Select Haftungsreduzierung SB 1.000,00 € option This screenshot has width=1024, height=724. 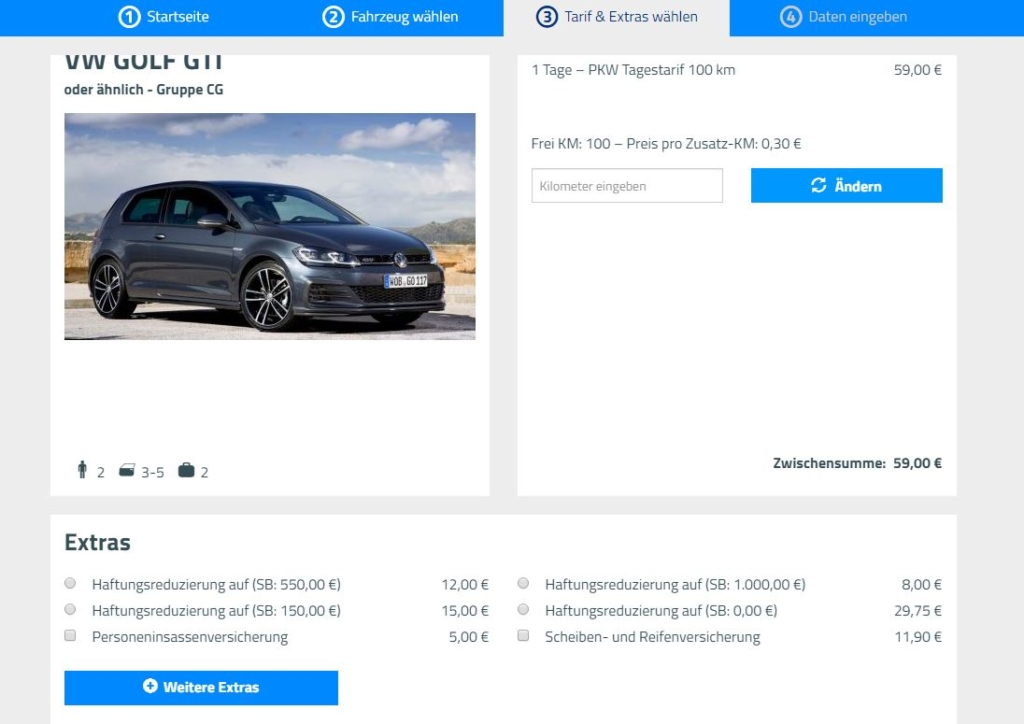tap(523, 584)
